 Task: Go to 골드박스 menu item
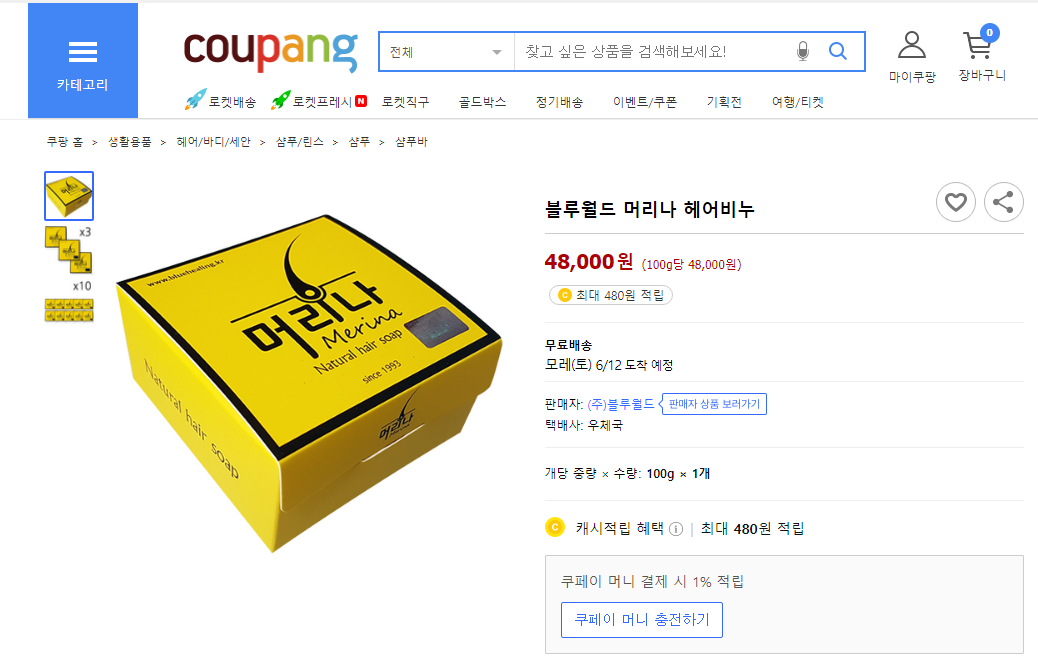point(482,102)
